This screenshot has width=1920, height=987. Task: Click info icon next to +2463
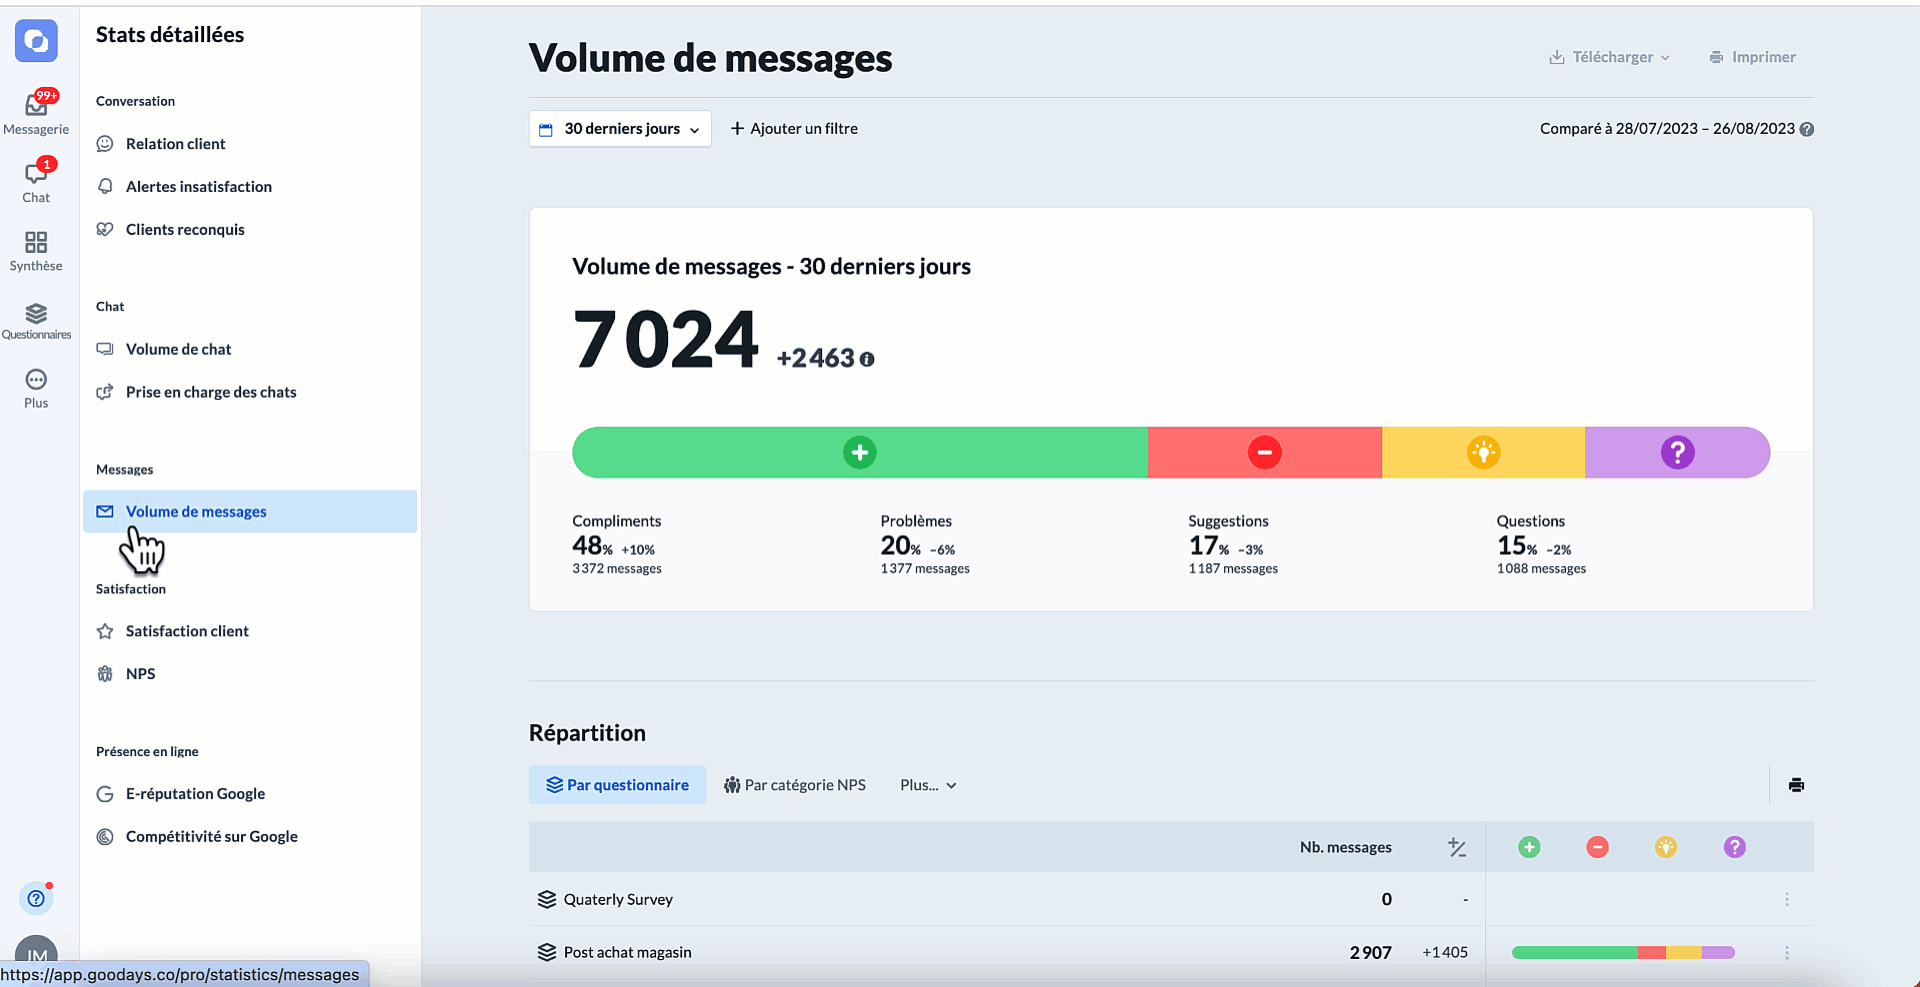pyautogui.click(x=867, y=360)
